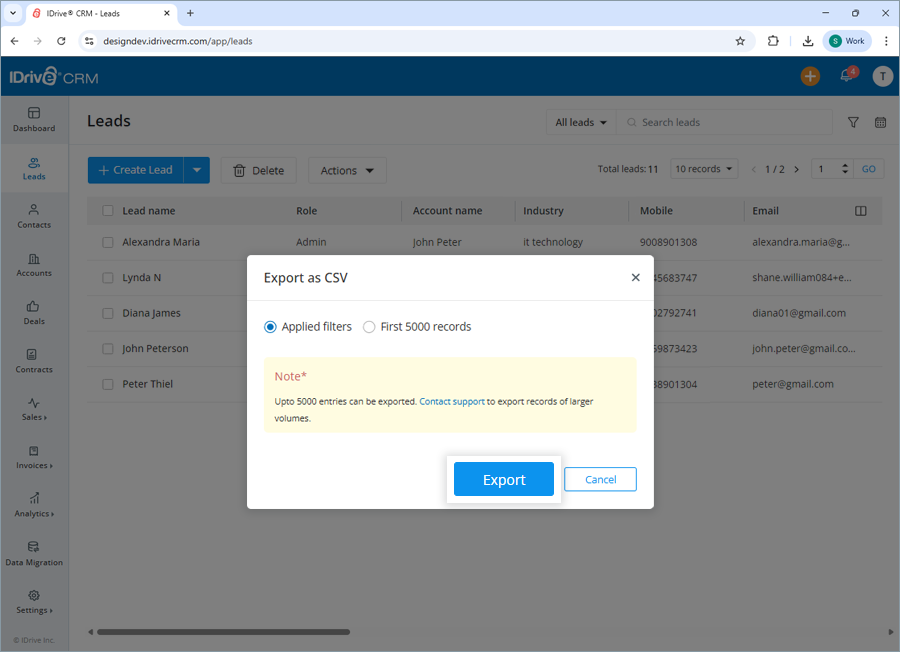Open the profile avatar menu

pos(882,76)
